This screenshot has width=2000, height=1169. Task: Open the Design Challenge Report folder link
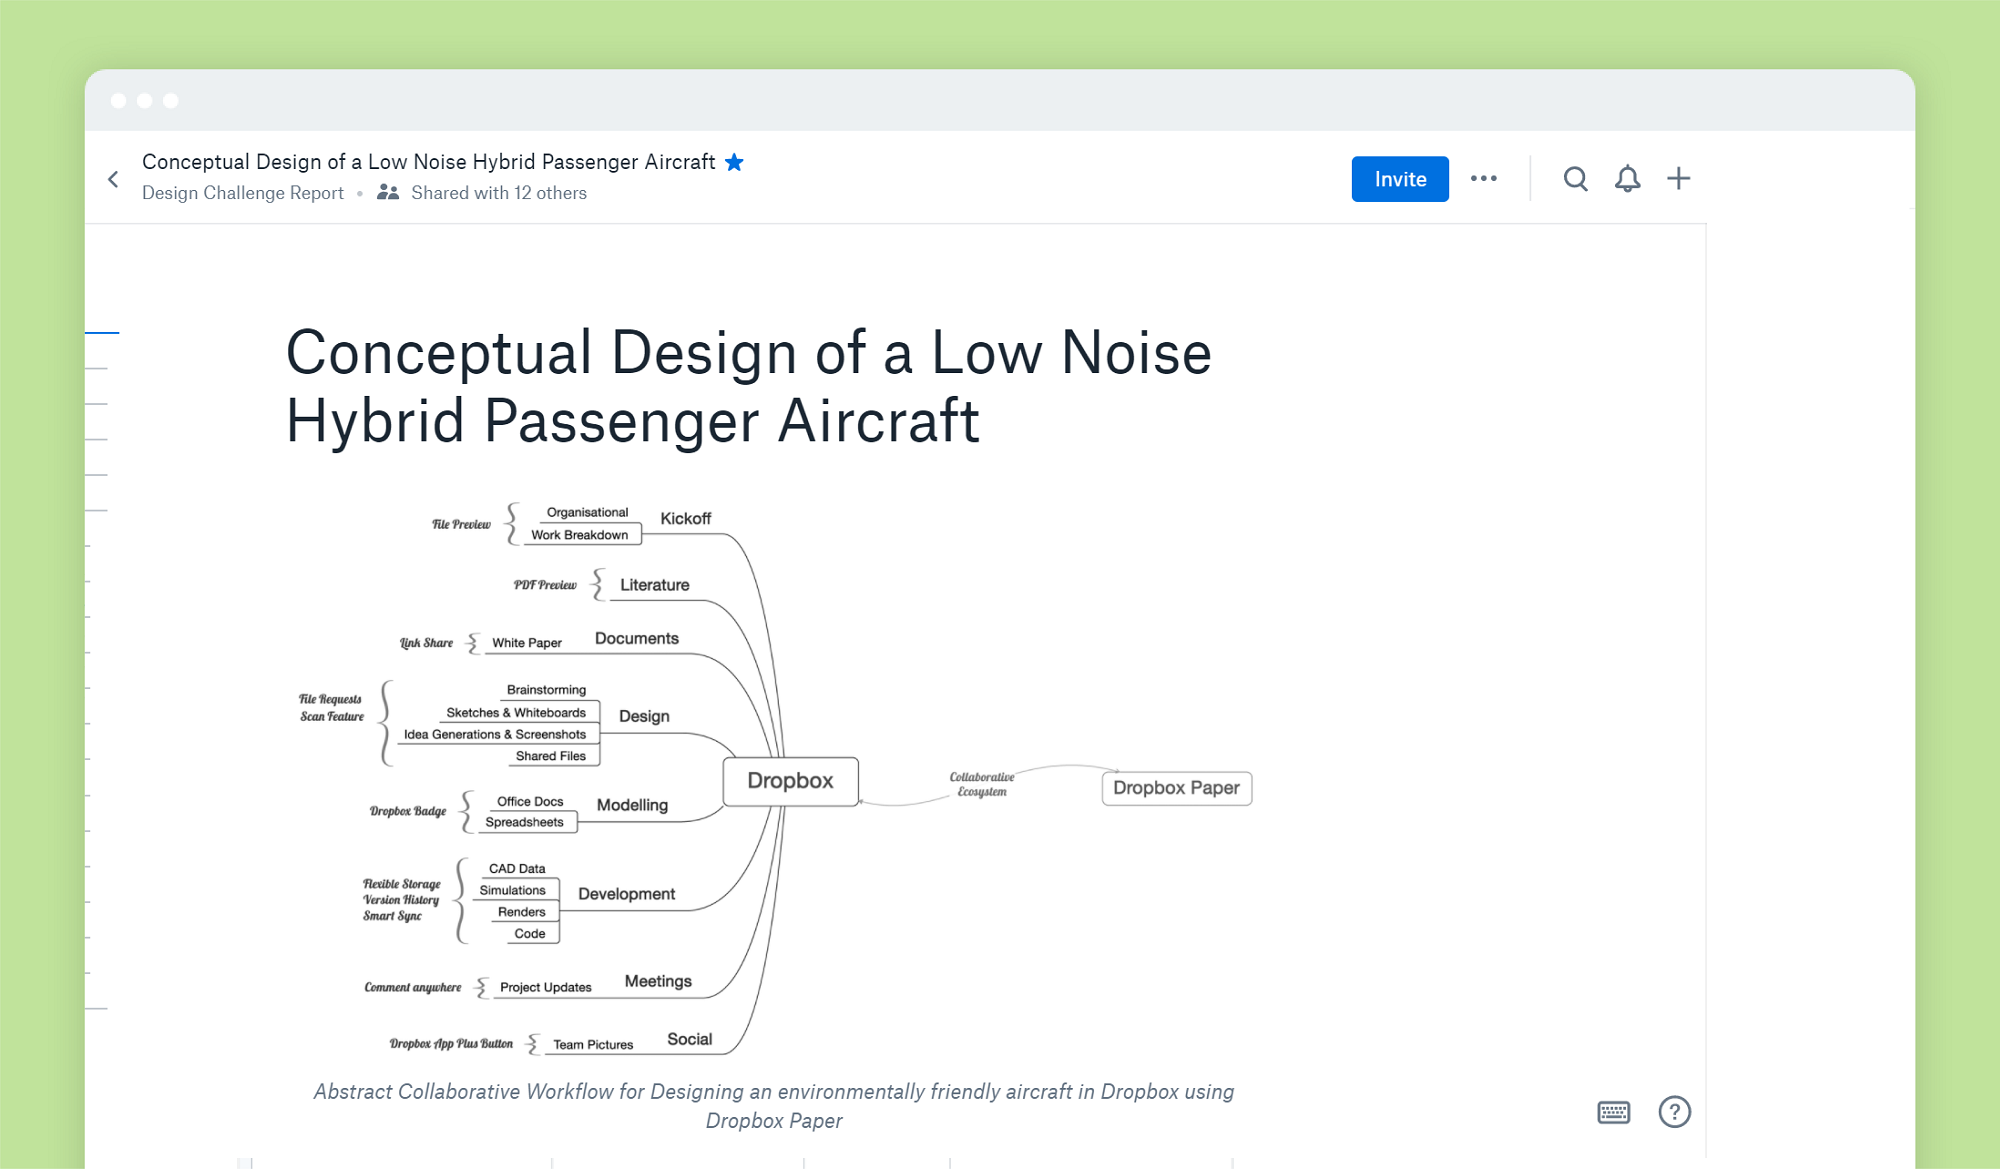click(x=243, y=193)
